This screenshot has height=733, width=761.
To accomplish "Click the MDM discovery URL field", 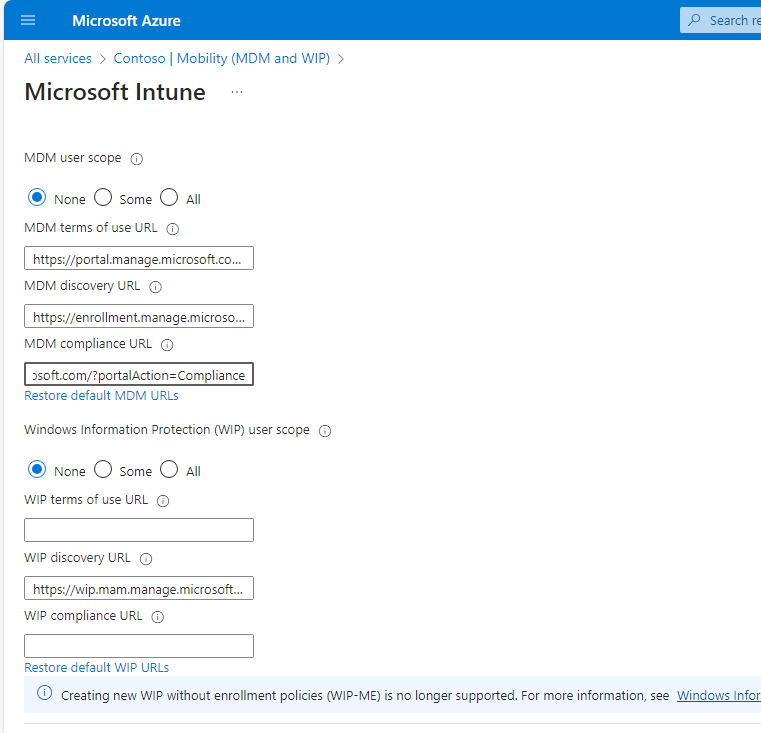I will tap(139, 317).
